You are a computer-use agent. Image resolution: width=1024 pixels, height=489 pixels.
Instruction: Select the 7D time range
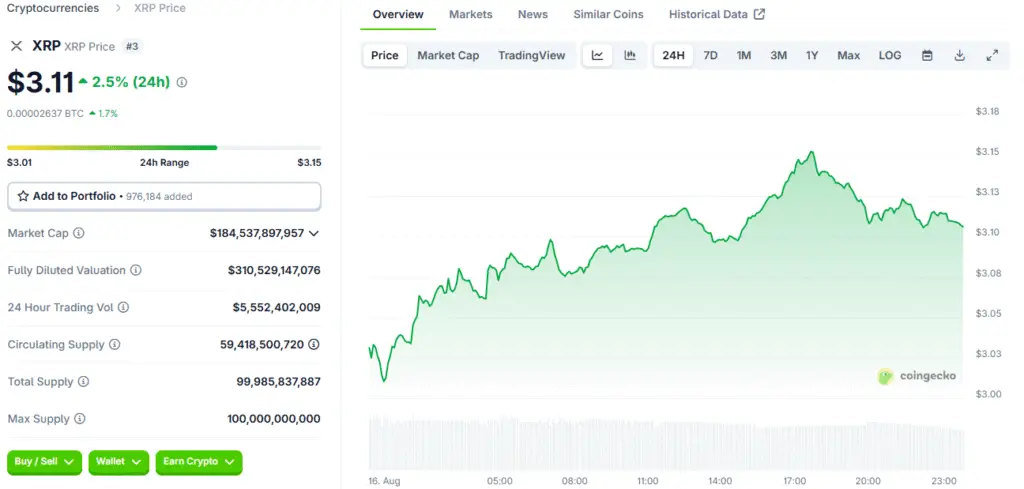point(711,55)
